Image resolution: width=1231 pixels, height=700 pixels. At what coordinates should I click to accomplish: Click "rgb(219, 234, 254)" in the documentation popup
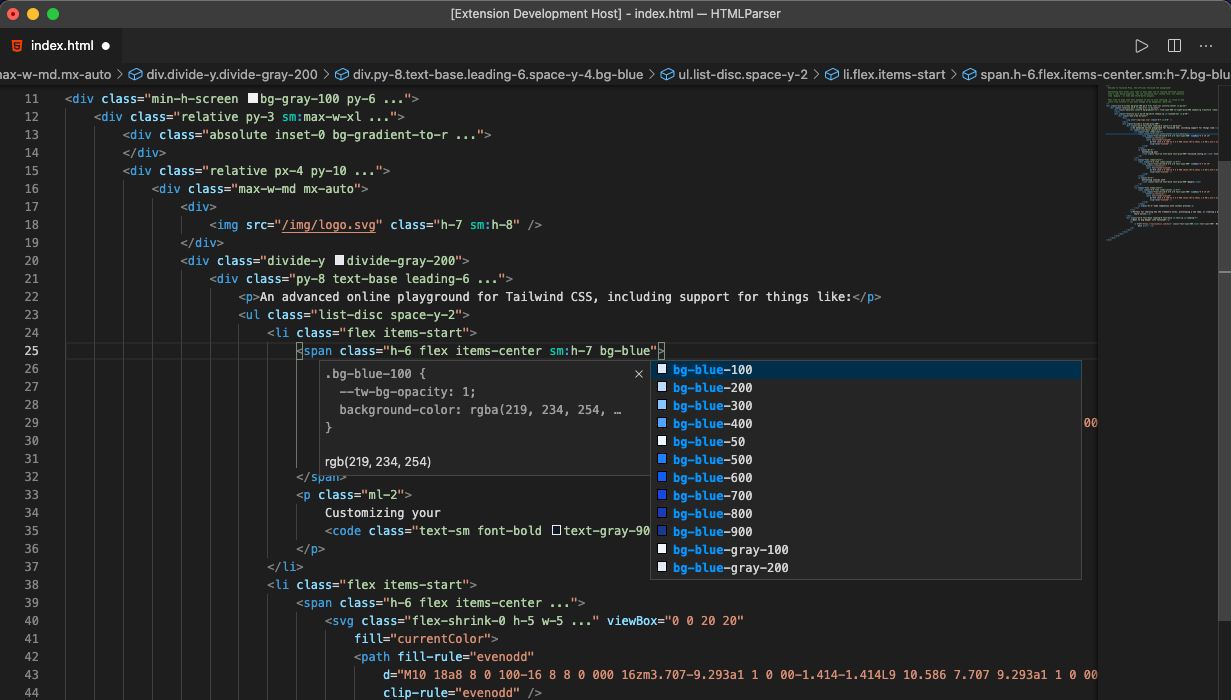[378, 462]
